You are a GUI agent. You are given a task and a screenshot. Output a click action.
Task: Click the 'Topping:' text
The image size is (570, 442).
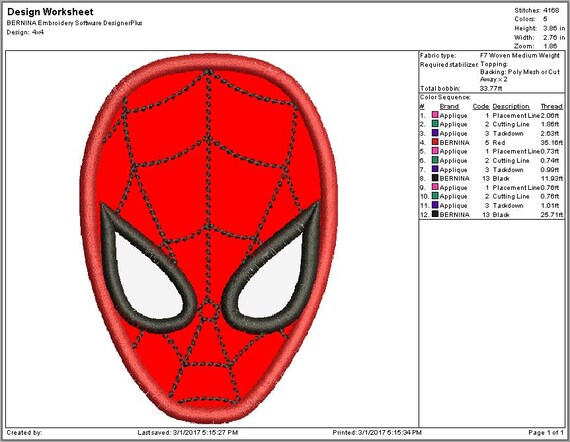click(494, 64)
